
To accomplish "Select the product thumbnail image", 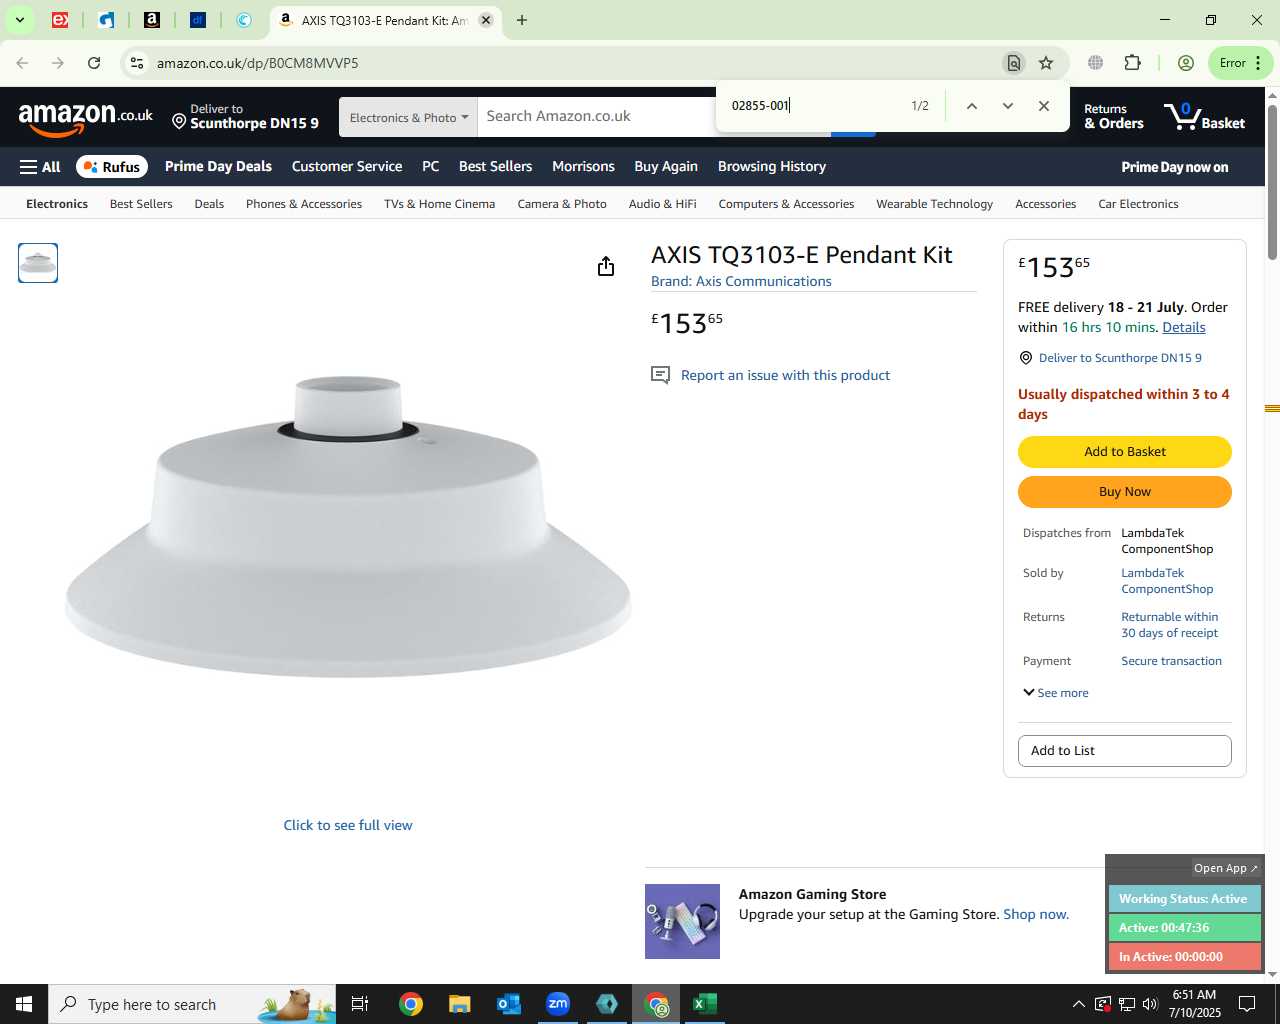I will (38, 263).
